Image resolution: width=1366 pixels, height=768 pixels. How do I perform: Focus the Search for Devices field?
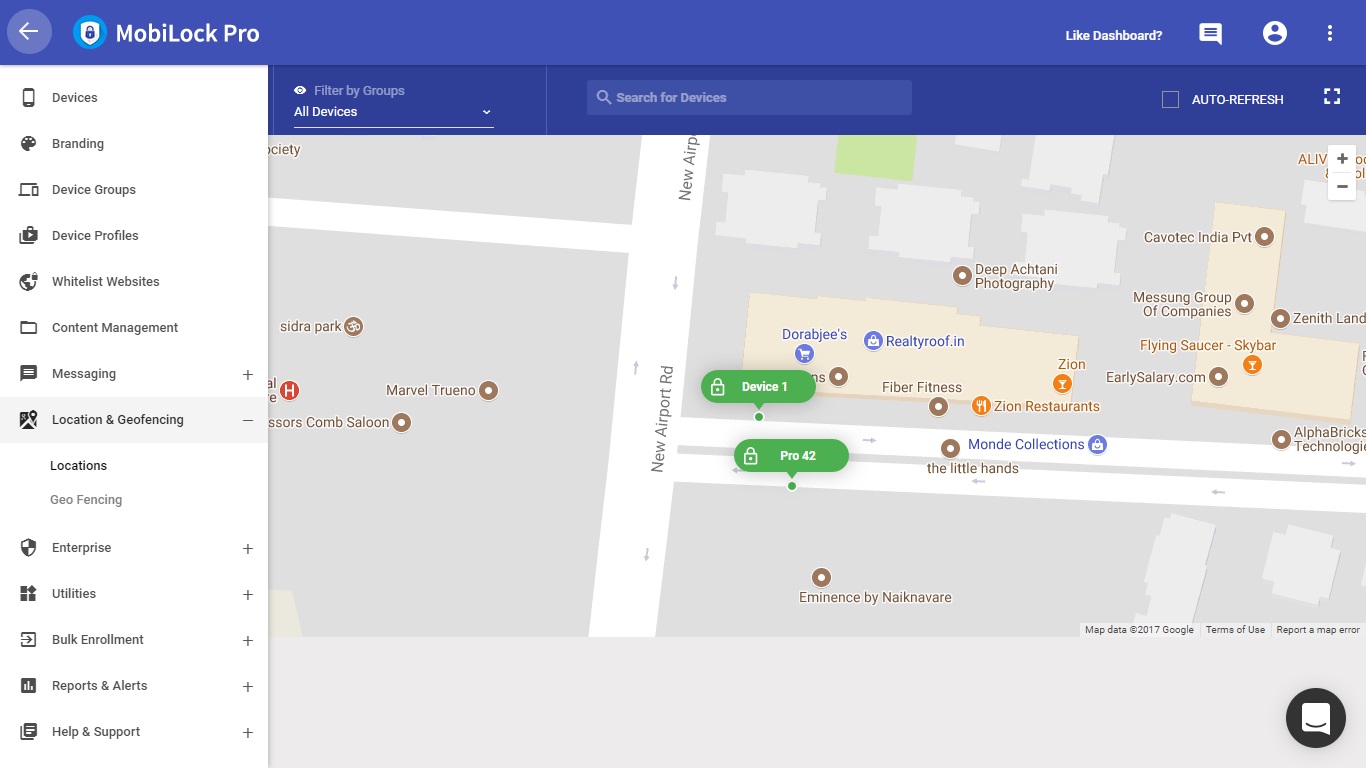coord(749,97)
